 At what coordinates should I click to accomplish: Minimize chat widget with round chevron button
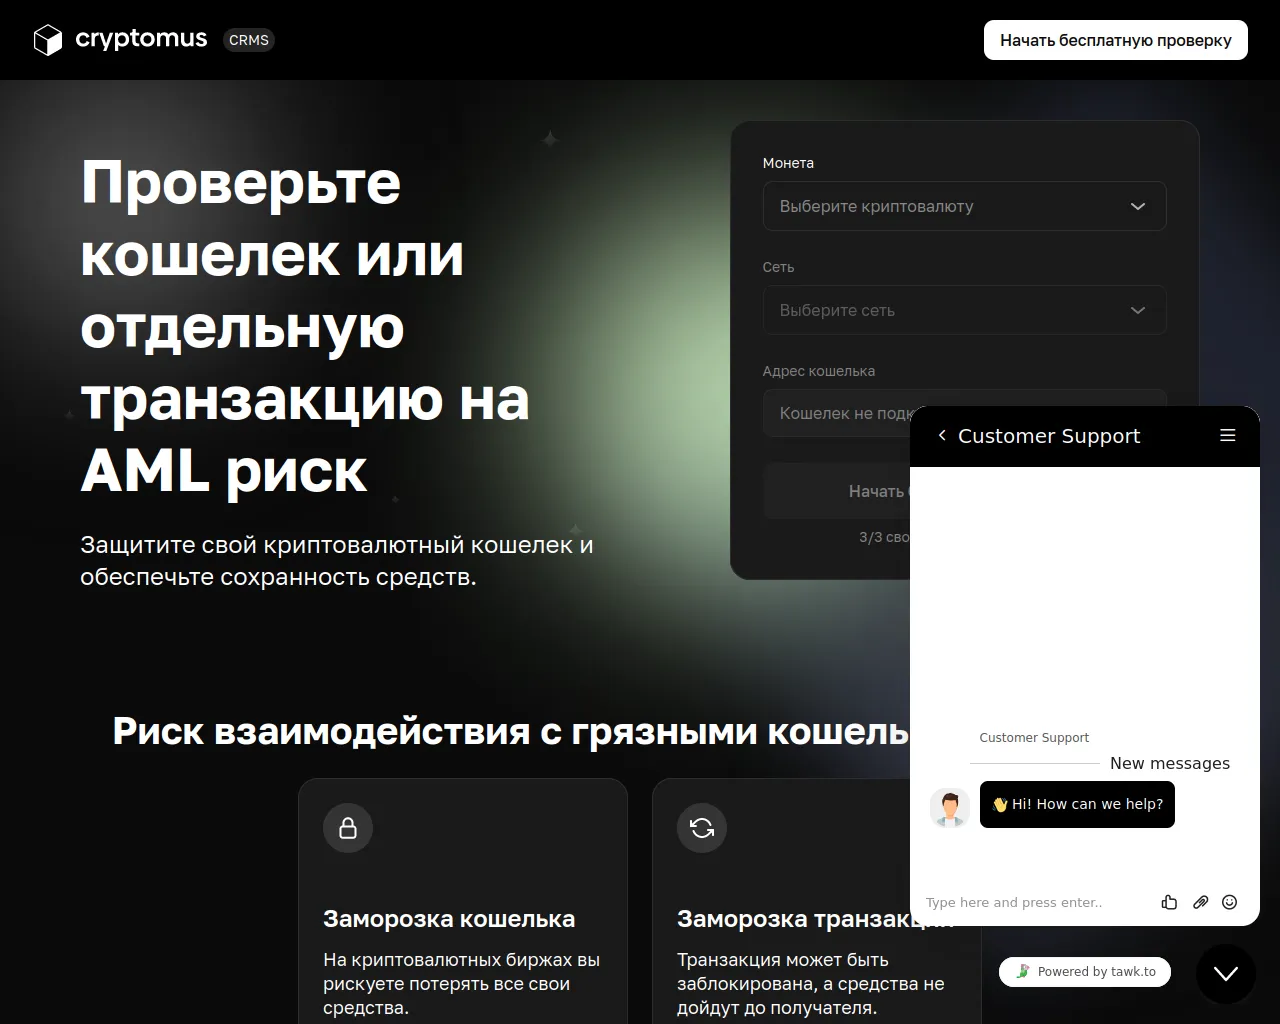pos(1226,973)
